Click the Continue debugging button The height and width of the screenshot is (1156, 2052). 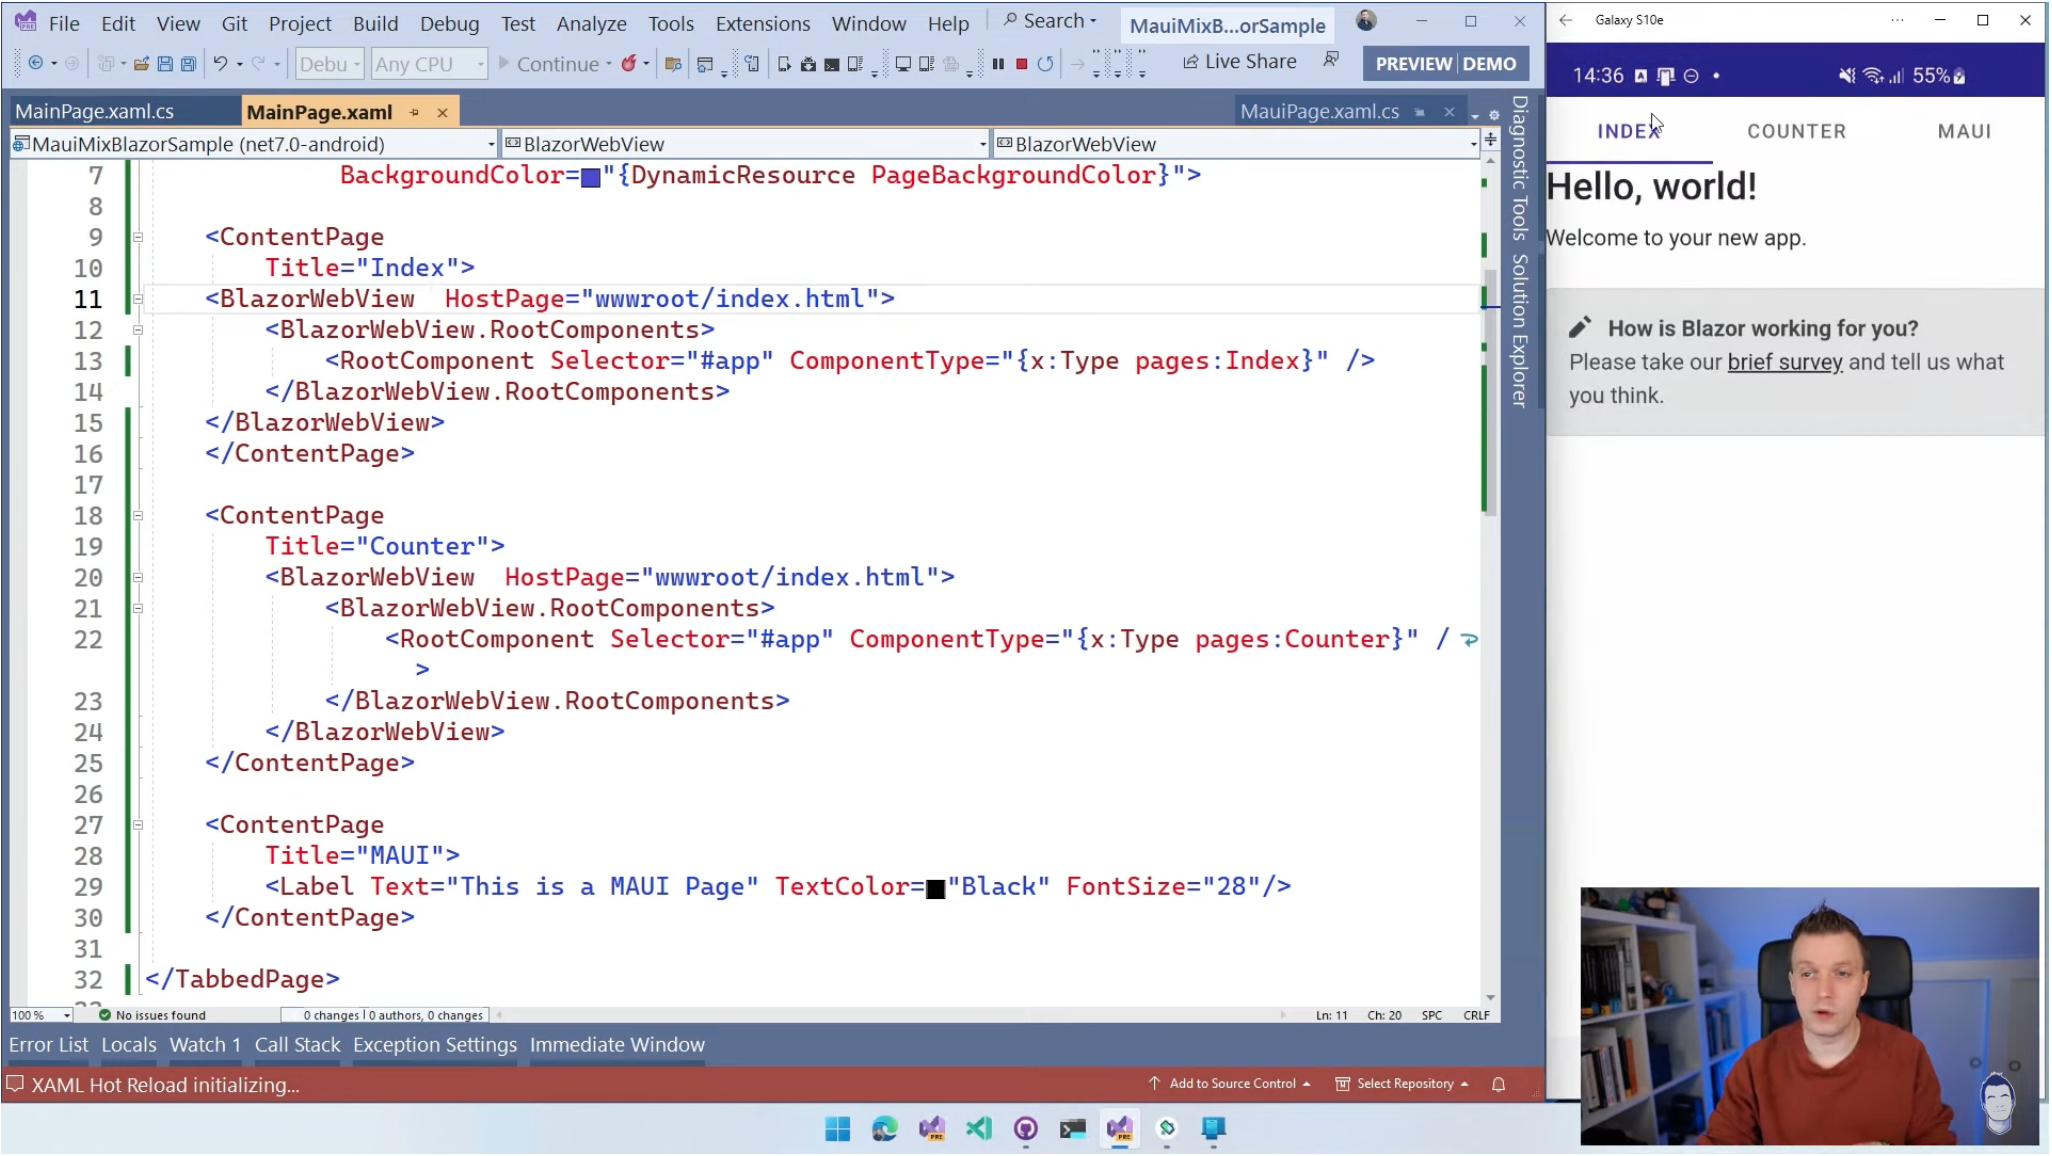[554, 64]
